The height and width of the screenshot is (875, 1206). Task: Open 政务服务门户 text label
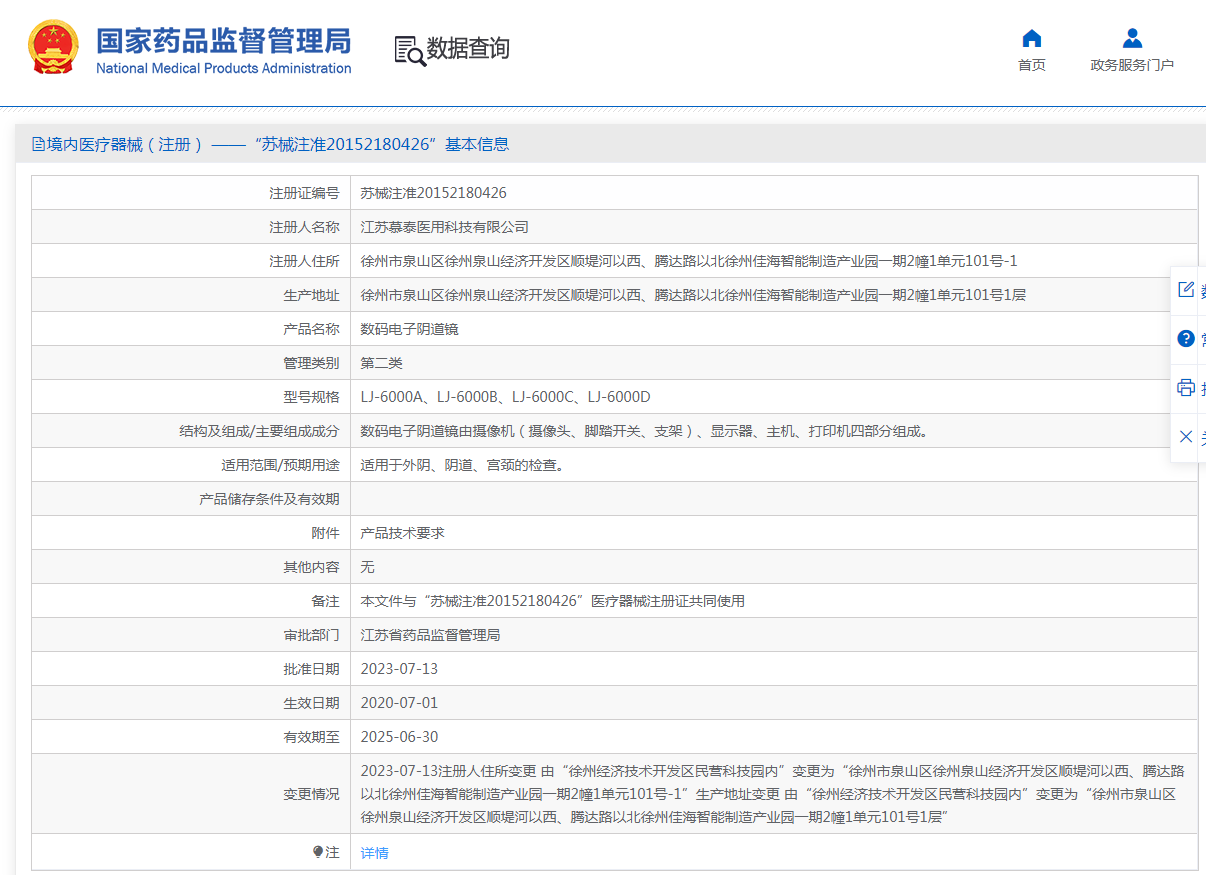pyautogui.click(x=1132, y=65)
